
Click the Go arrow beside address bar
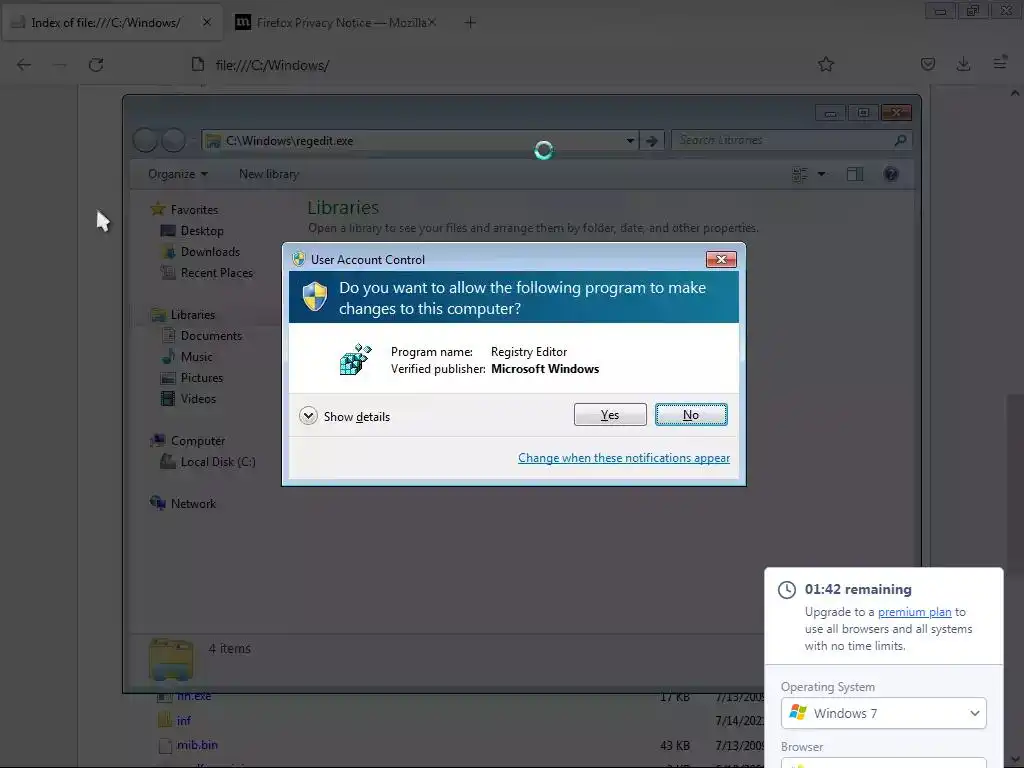coord(652,140)
